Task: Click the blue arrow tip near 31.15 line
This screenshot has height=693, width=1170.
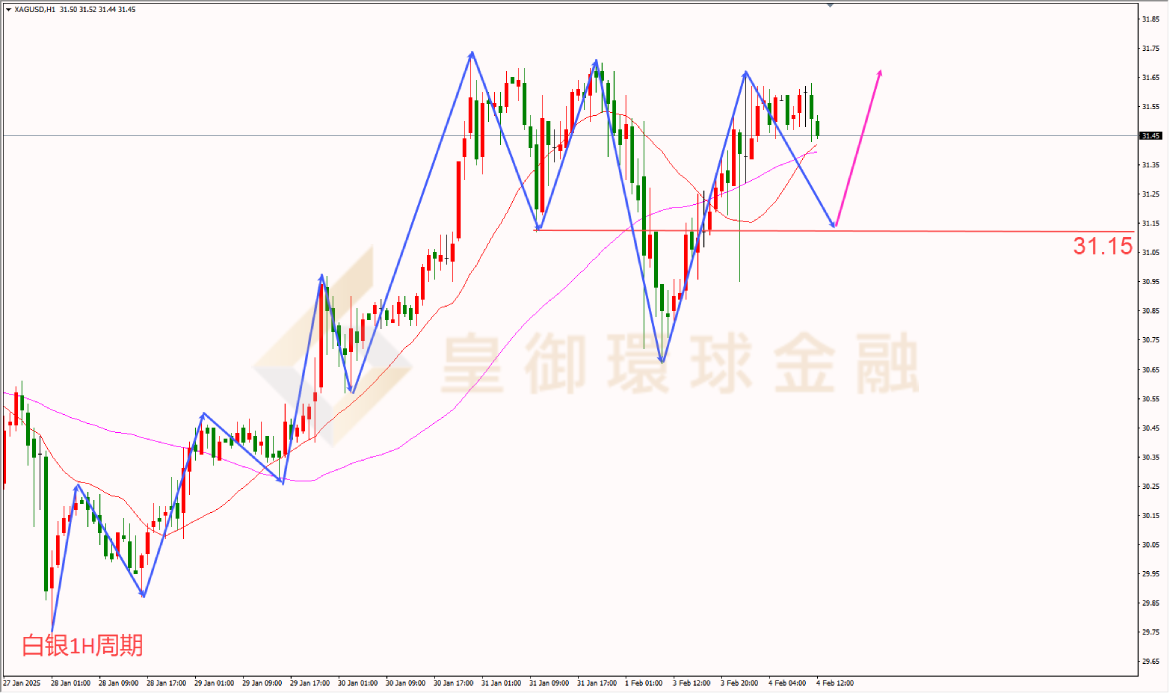Action: (x=833, y=224)
